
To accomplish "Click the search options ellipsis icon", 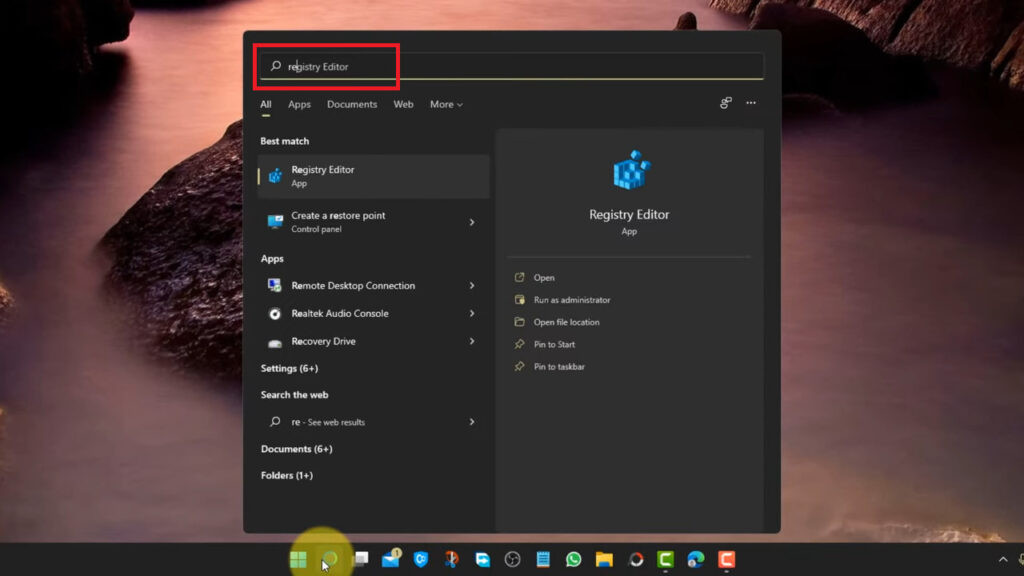I will click(x=751, y=103).
